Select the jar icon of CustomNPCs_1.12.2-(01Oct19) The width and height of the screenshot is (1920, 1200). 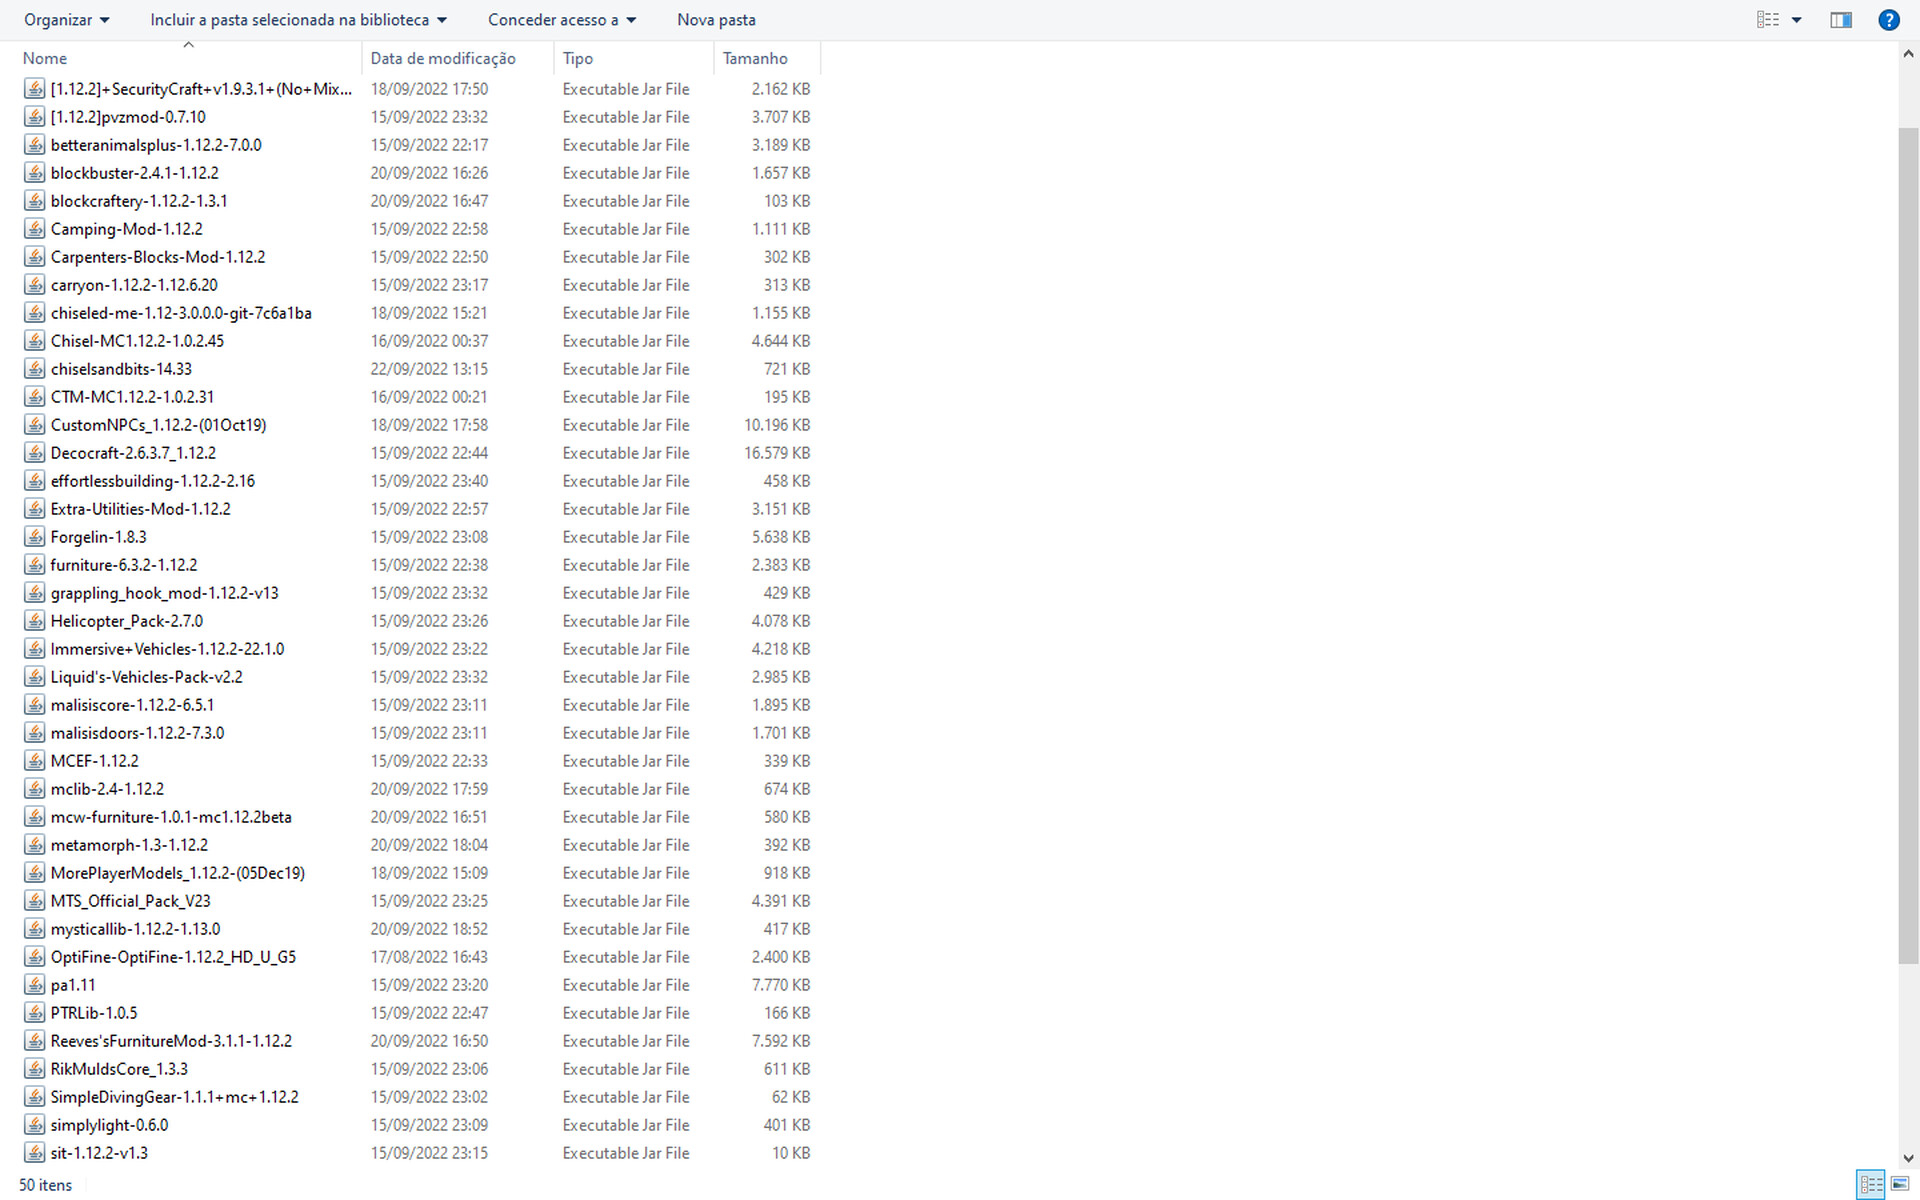point(35,425)
